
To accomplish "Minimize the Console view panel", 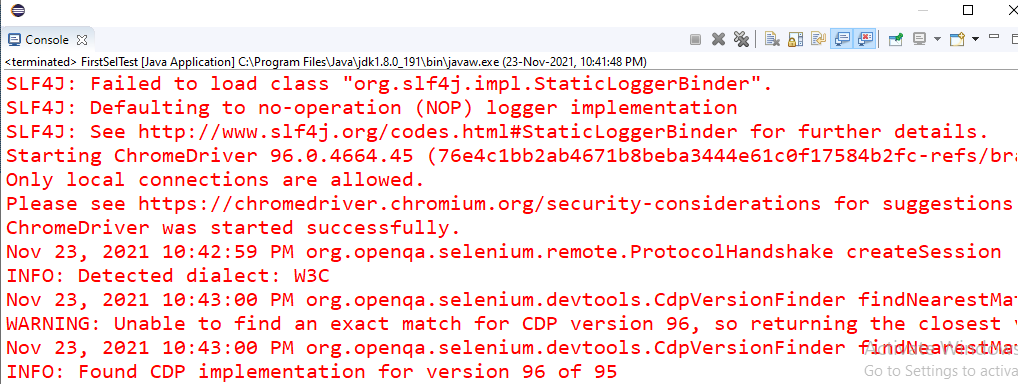I will 993,36.
